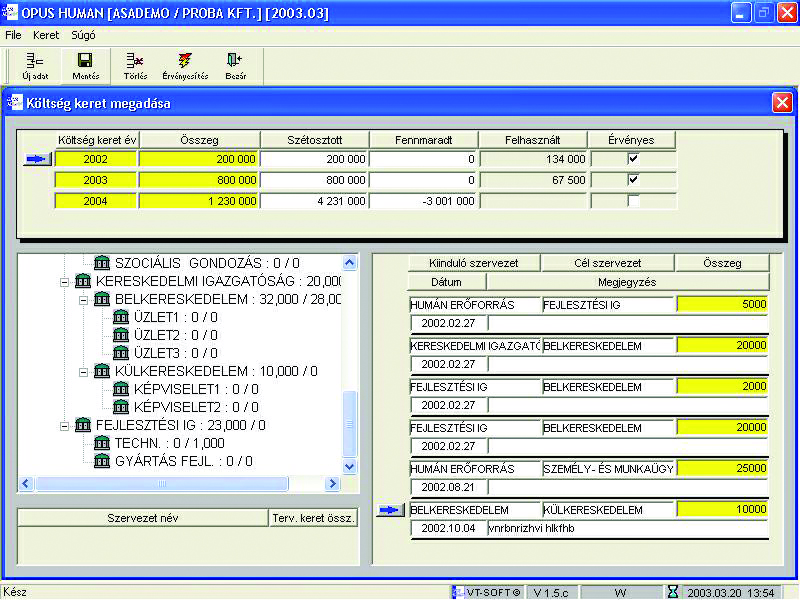Click the hourglass icon in status bar

[x=673, y=592]
